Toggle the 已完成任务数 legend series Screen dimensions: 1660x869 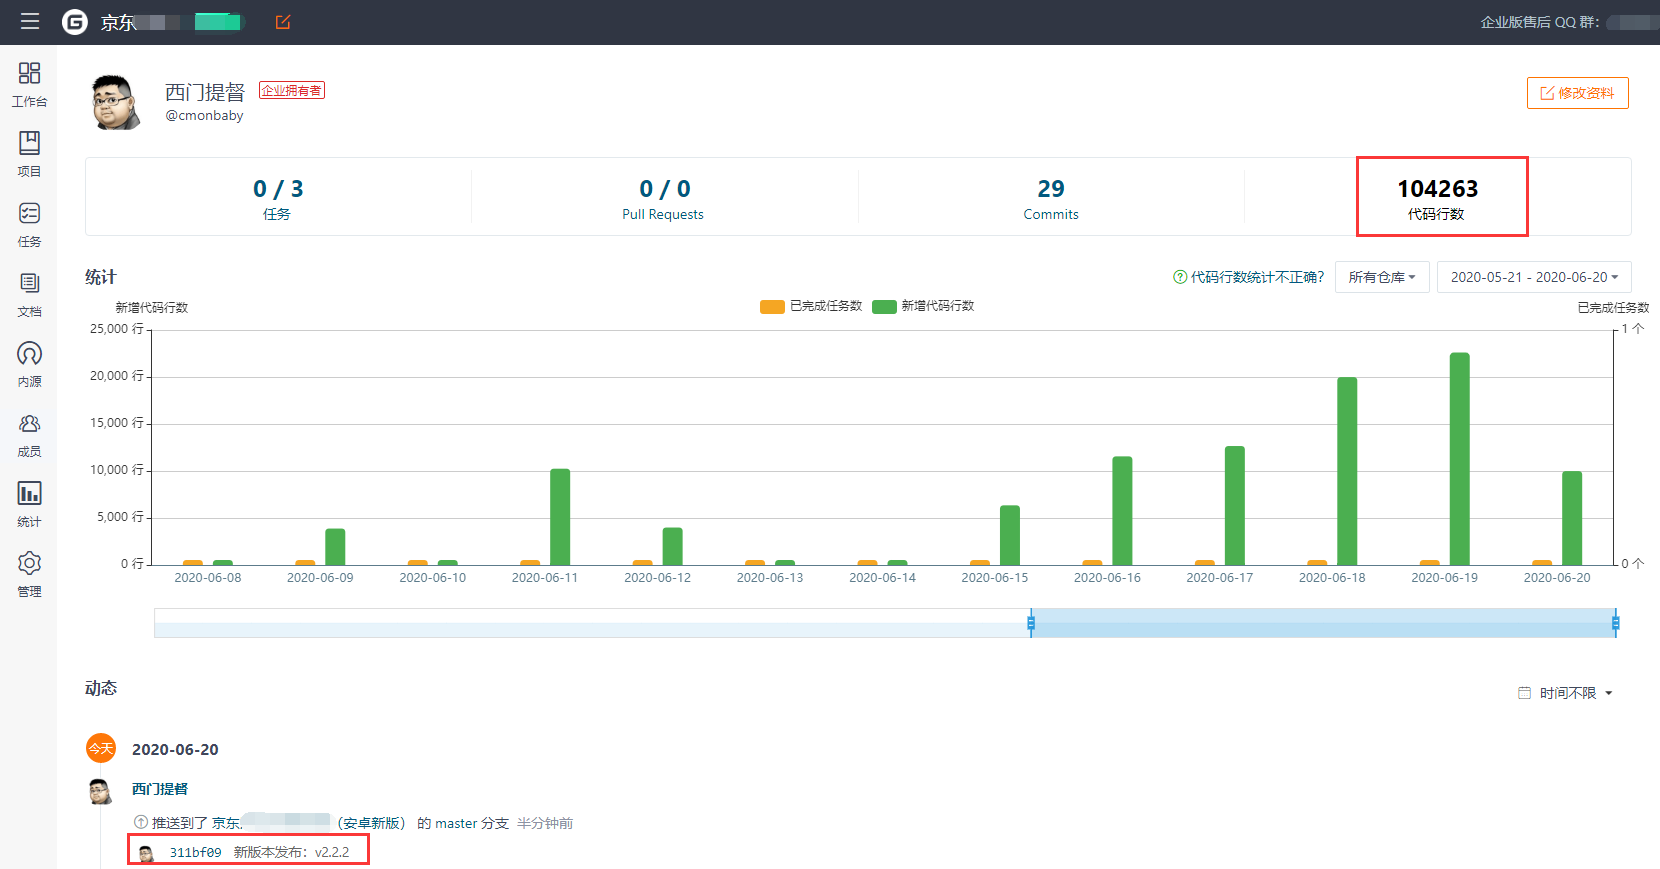point(811,306)
